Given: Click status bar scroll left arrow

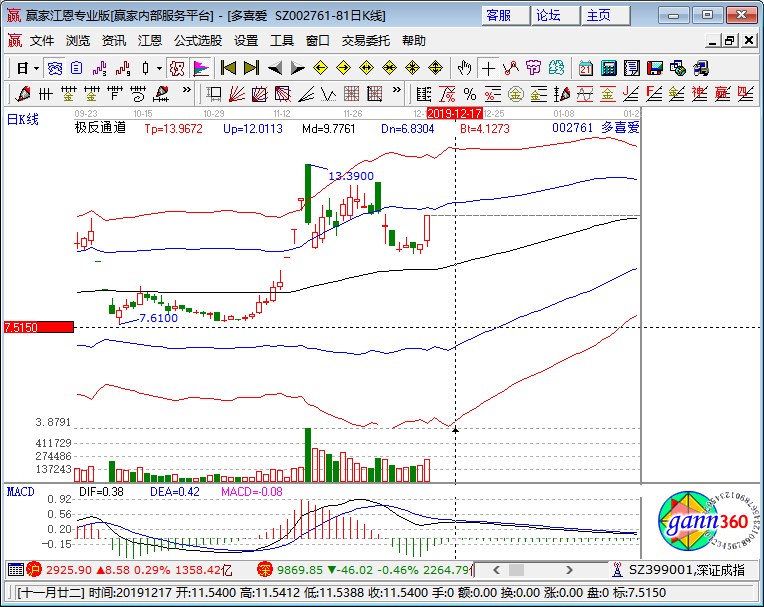Looking at the screenshot, I should (496, 569).
